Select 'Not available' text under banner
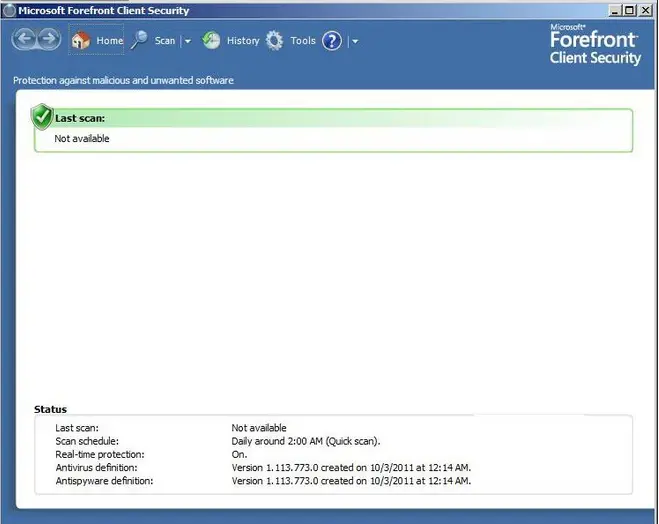Screen dimensions: 659x524 tap(82, 139)
